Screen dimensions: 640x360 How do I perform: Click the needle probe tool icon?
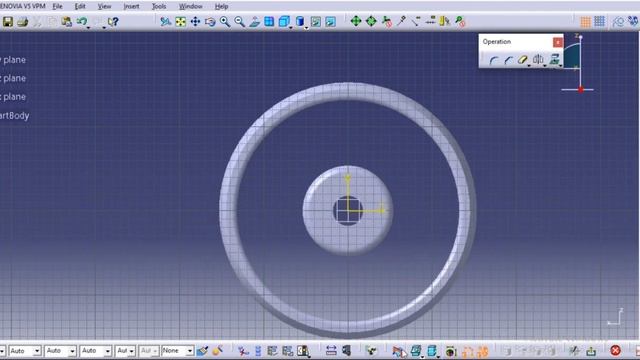pos(401,21)
